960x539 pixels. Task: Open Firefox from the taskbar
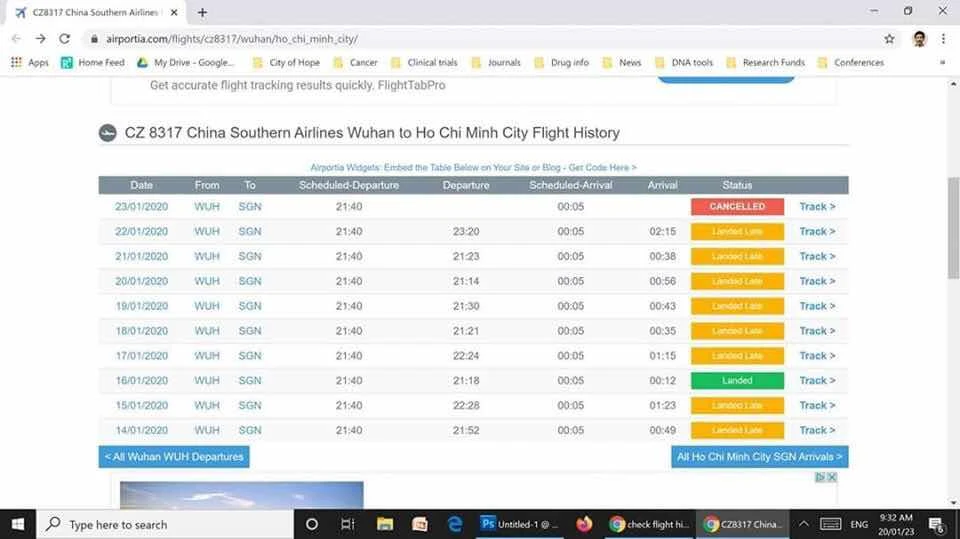point(584,524)
